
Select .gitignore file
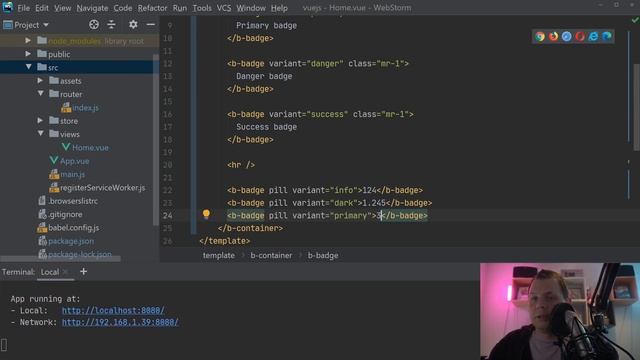point(65,215)
